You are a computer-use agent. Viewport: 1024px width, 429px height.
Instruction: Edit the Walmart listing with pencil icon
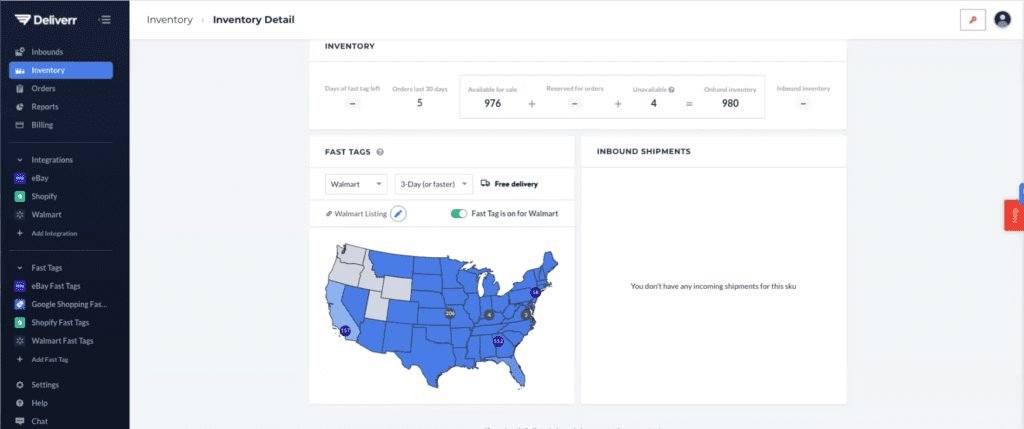398,214
